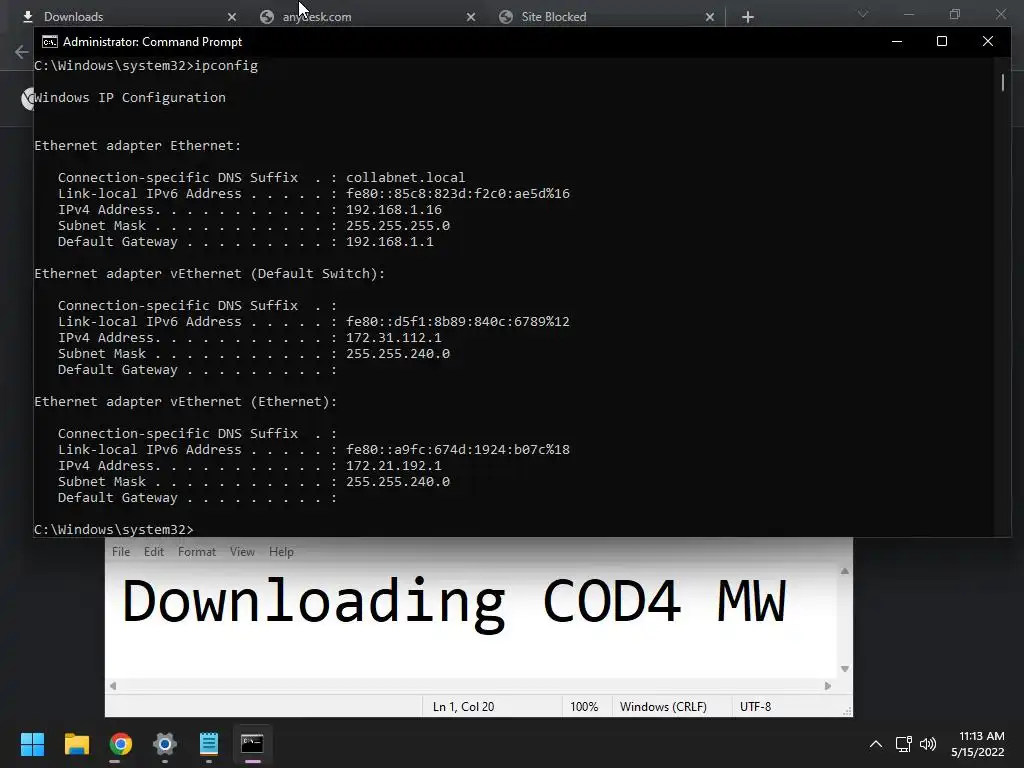Viewport: 1024px width, 768px height.
Task: Open Notepad Format menu
Action: pyautogui.click(x=197, y=552)
